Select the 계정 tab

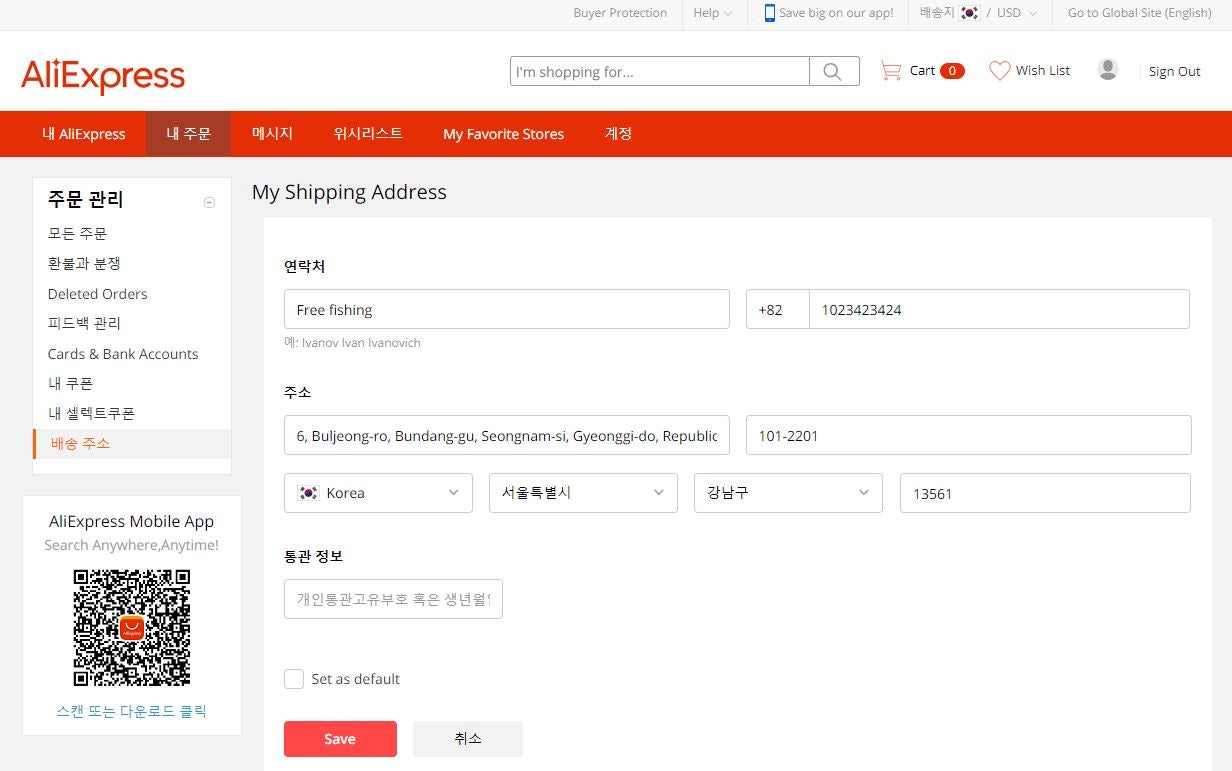[x=618, y=134]
